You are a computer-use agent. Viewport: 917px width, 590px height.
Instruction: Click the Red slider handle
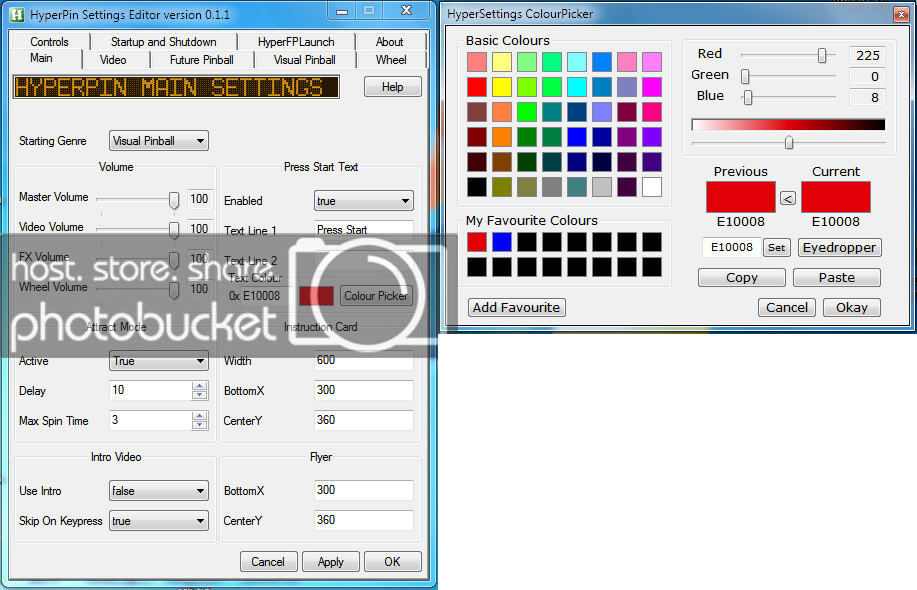tap(822, 56)
